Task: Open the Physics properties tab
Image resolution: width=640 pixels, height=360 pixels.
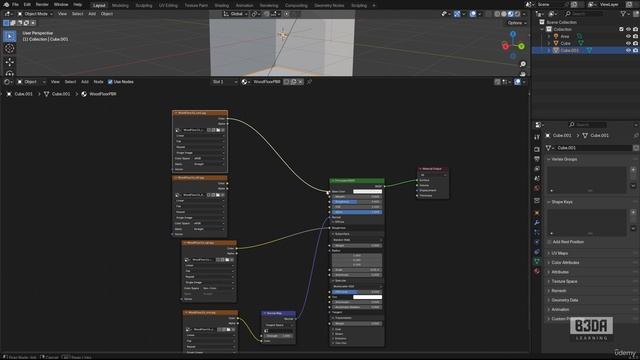Action: coord(537,242)
